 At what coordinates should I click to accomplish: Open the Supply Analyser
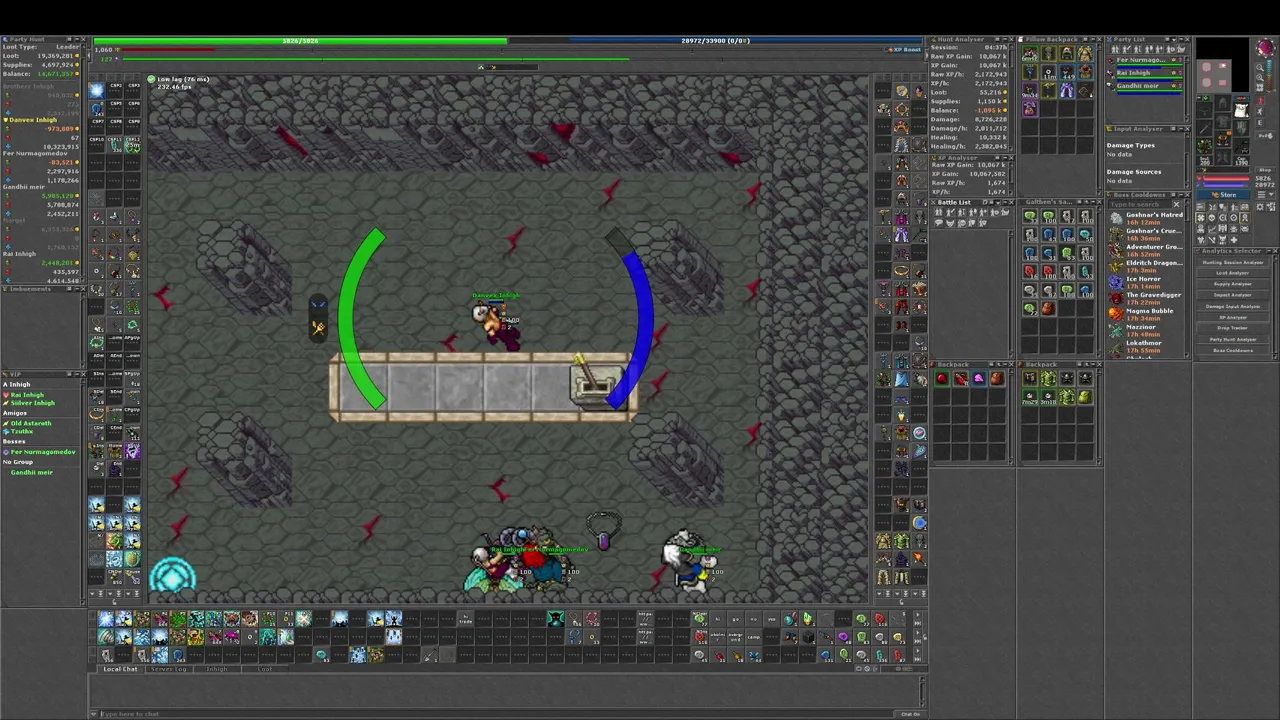click(1232, 284)
